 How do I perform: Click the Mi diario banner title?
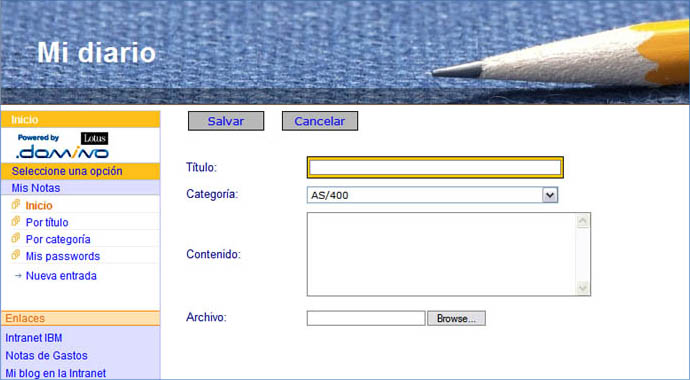(x=96, y=52)
